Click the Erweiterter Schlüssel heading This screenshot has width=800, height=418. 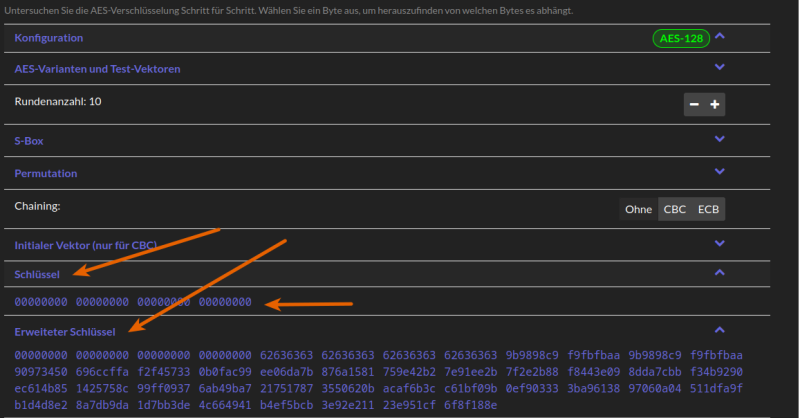pos(65,332)
